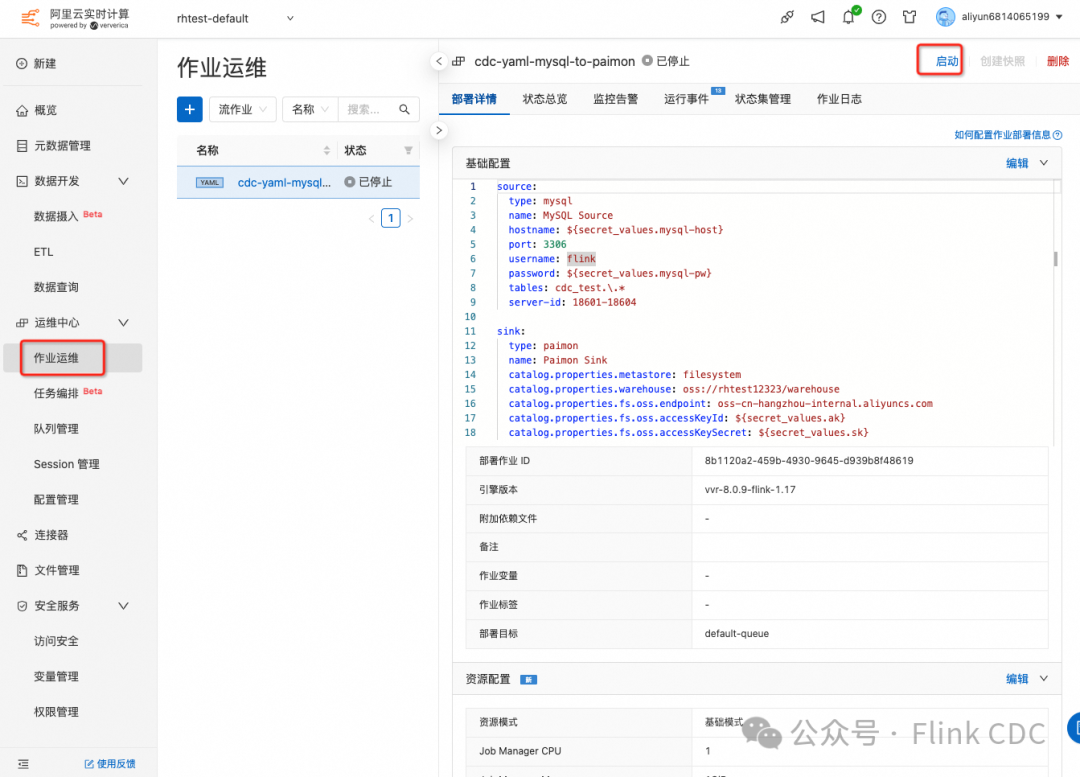Open the 流作业 job type dropdown

click(x=243, y=110)
